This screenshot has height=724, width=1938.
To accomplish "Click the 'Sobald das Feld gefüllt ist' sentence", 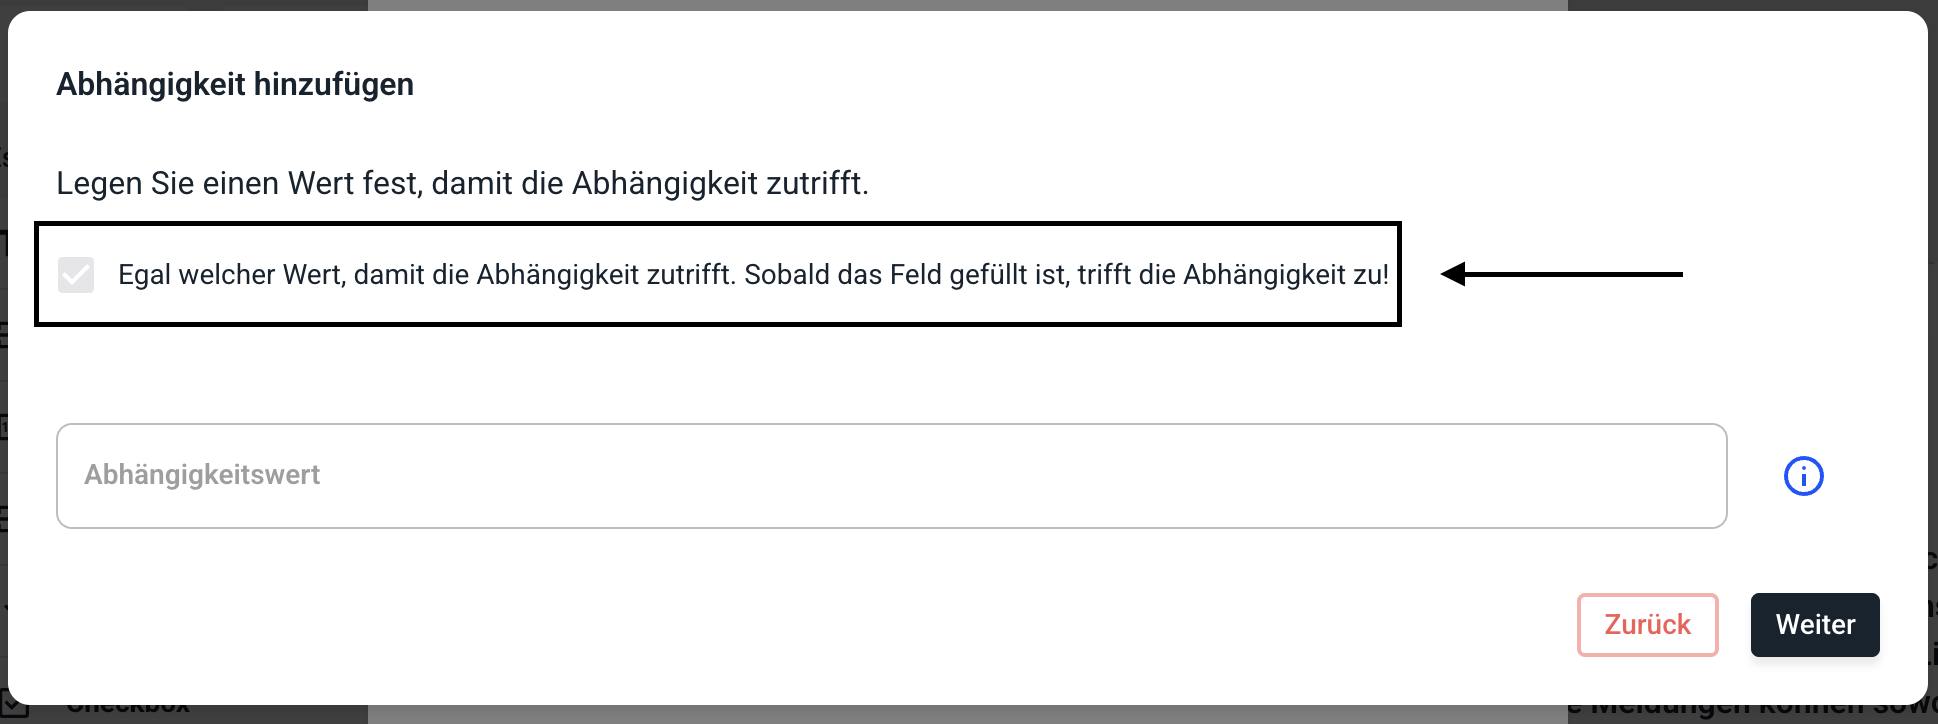I will click(1066, 274).
